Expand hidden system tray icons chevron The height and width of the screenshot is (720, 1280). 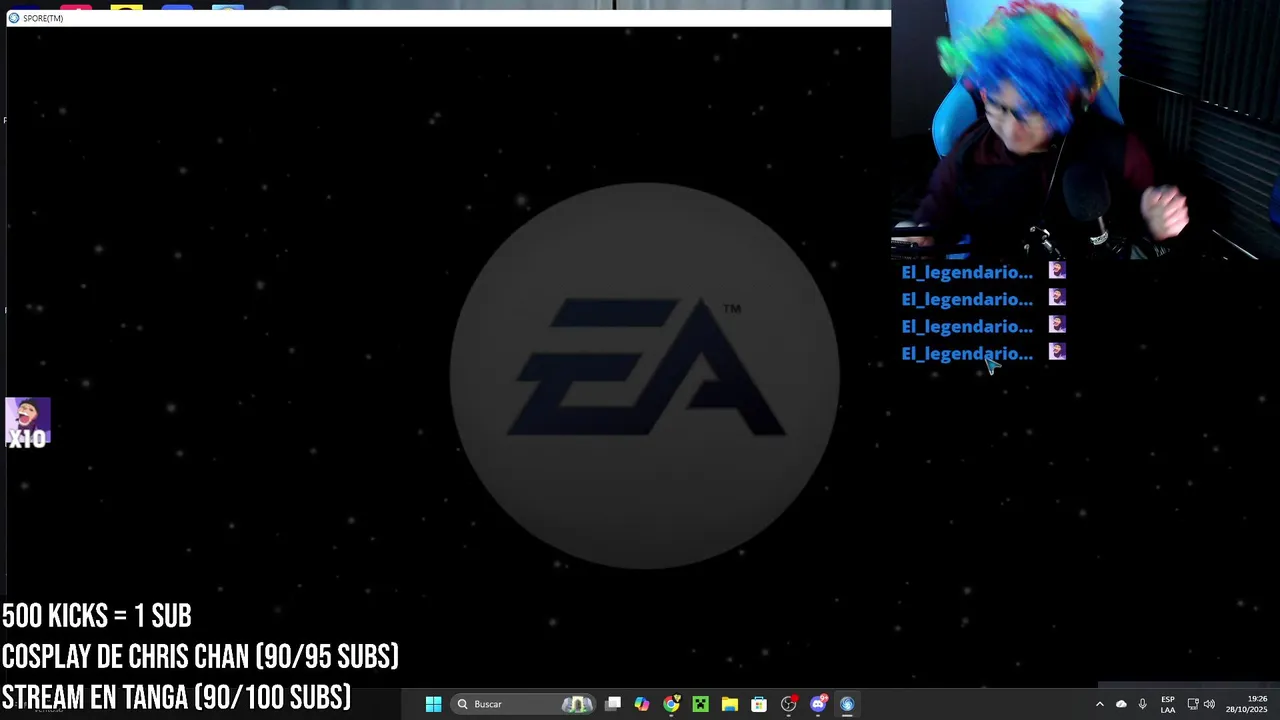point(1100,704)
